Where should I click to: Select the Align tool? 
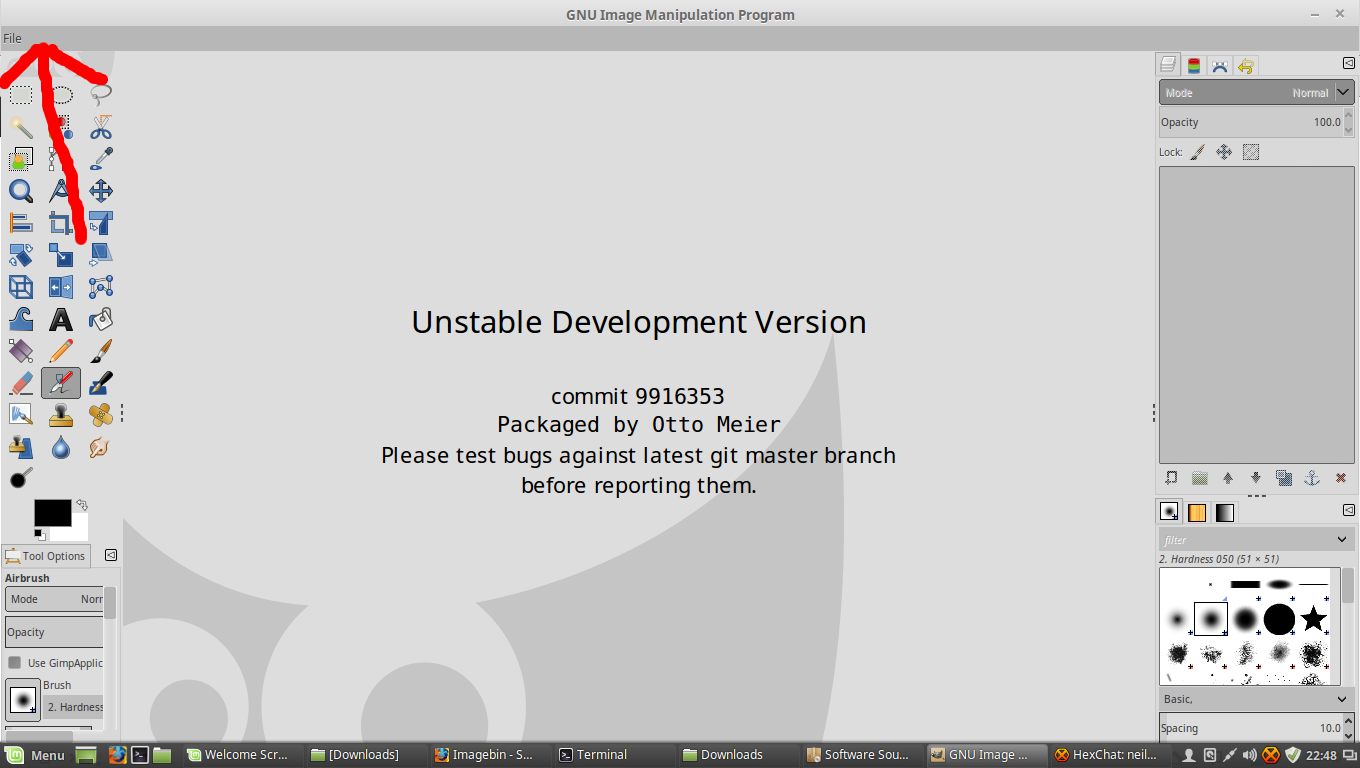pyautogui.click(x=21, y=223)
